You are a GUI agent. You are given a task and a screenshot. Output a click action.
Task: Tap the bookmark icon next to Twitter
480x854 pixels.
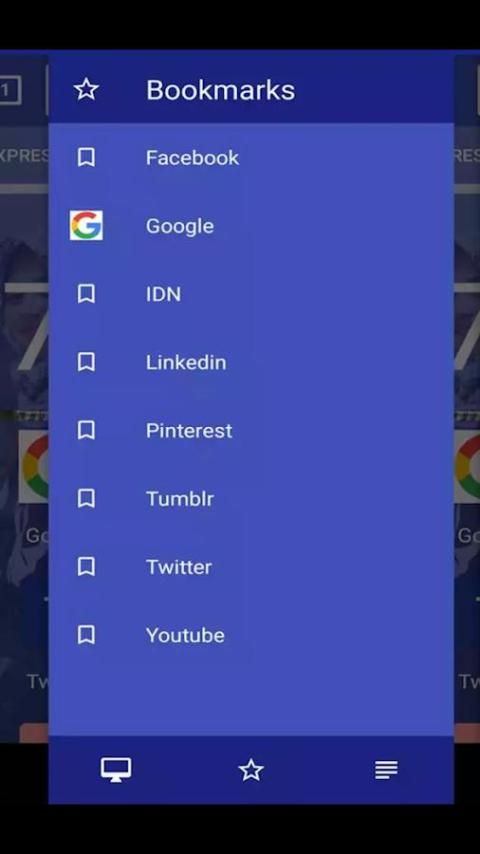86,566
